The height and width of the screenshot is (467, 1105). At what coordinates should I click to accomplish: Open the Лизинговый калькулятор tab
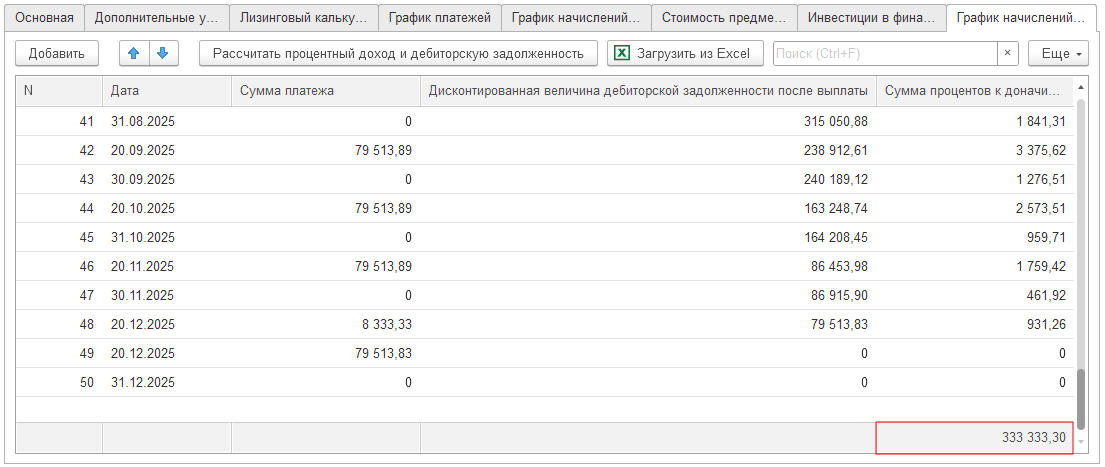point(303,18)
